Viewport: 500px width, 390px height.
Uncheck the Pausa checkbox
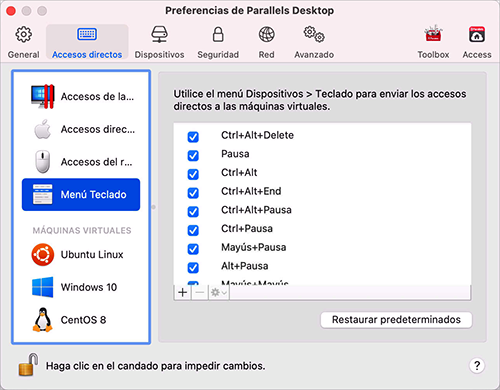tap(193, 155)
